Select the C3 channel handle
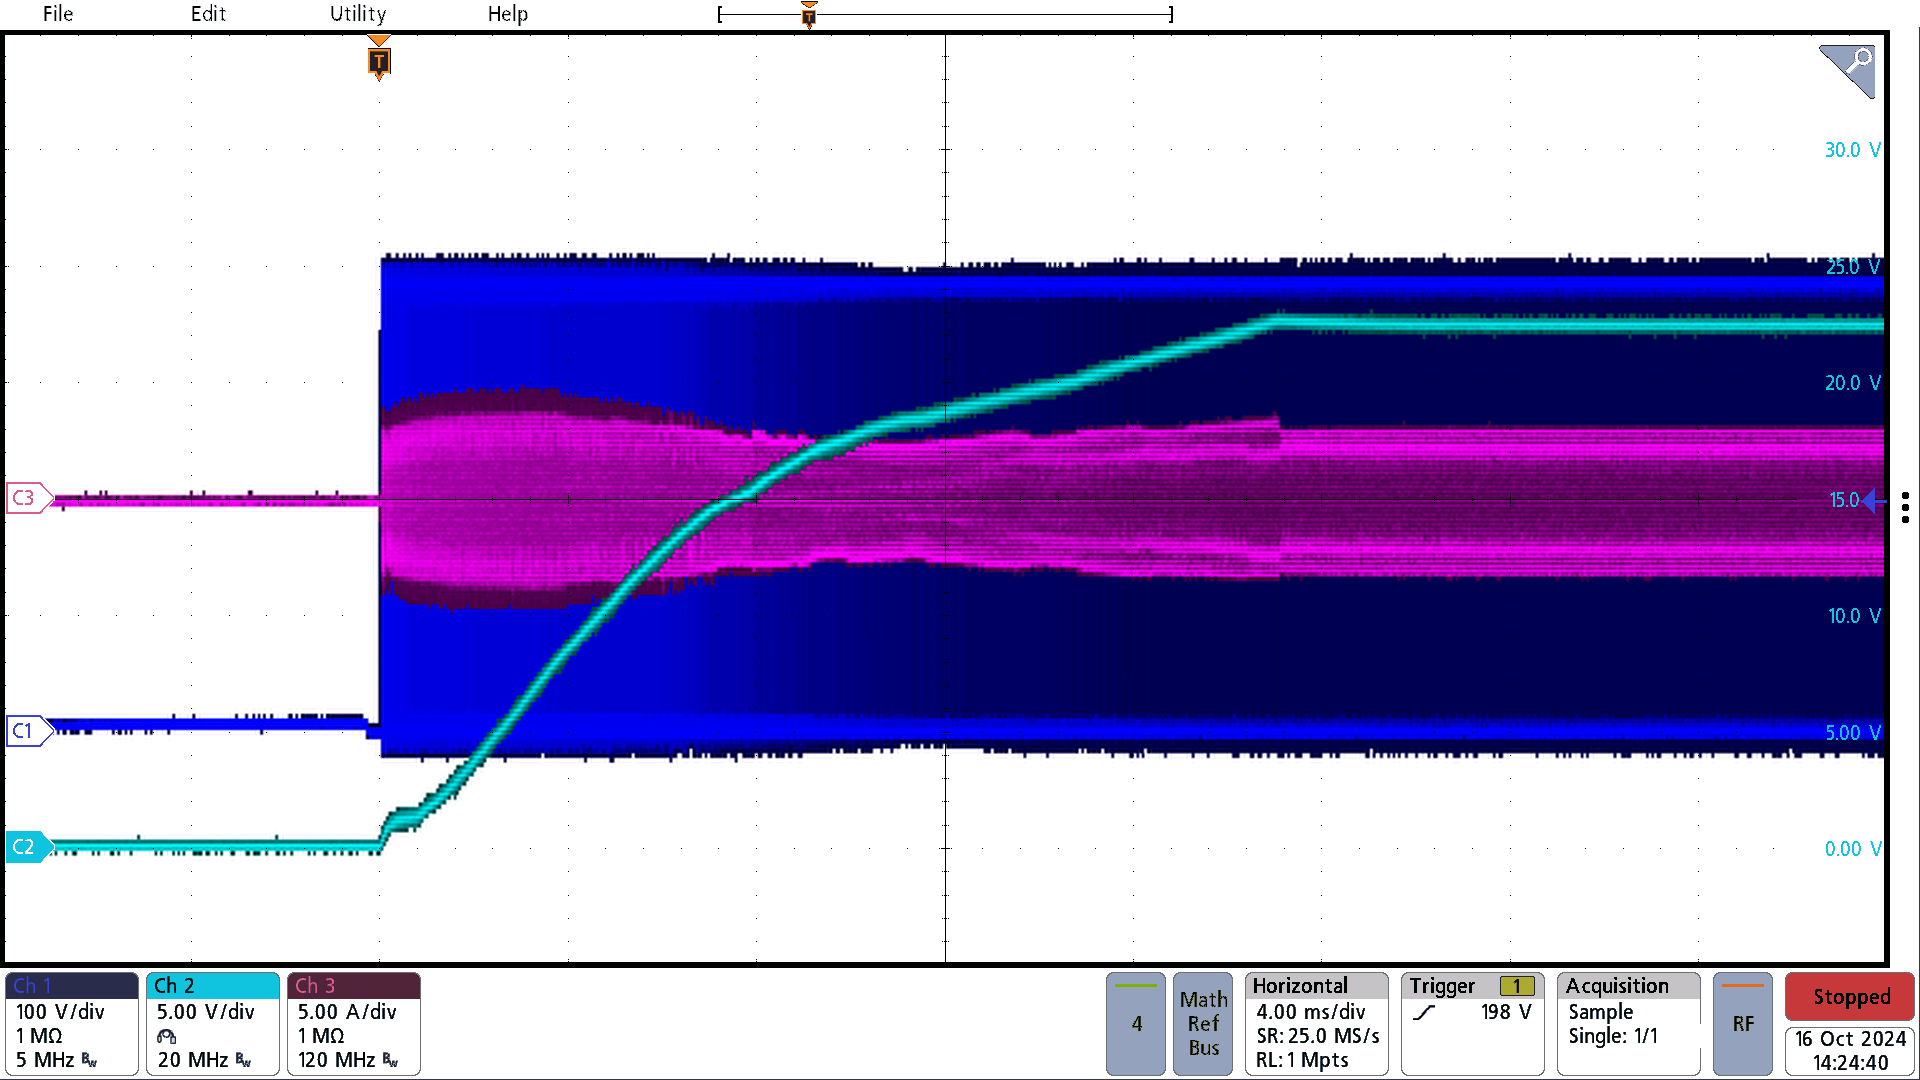This screenshot has height=1080, width=1920. coord(28,498)
